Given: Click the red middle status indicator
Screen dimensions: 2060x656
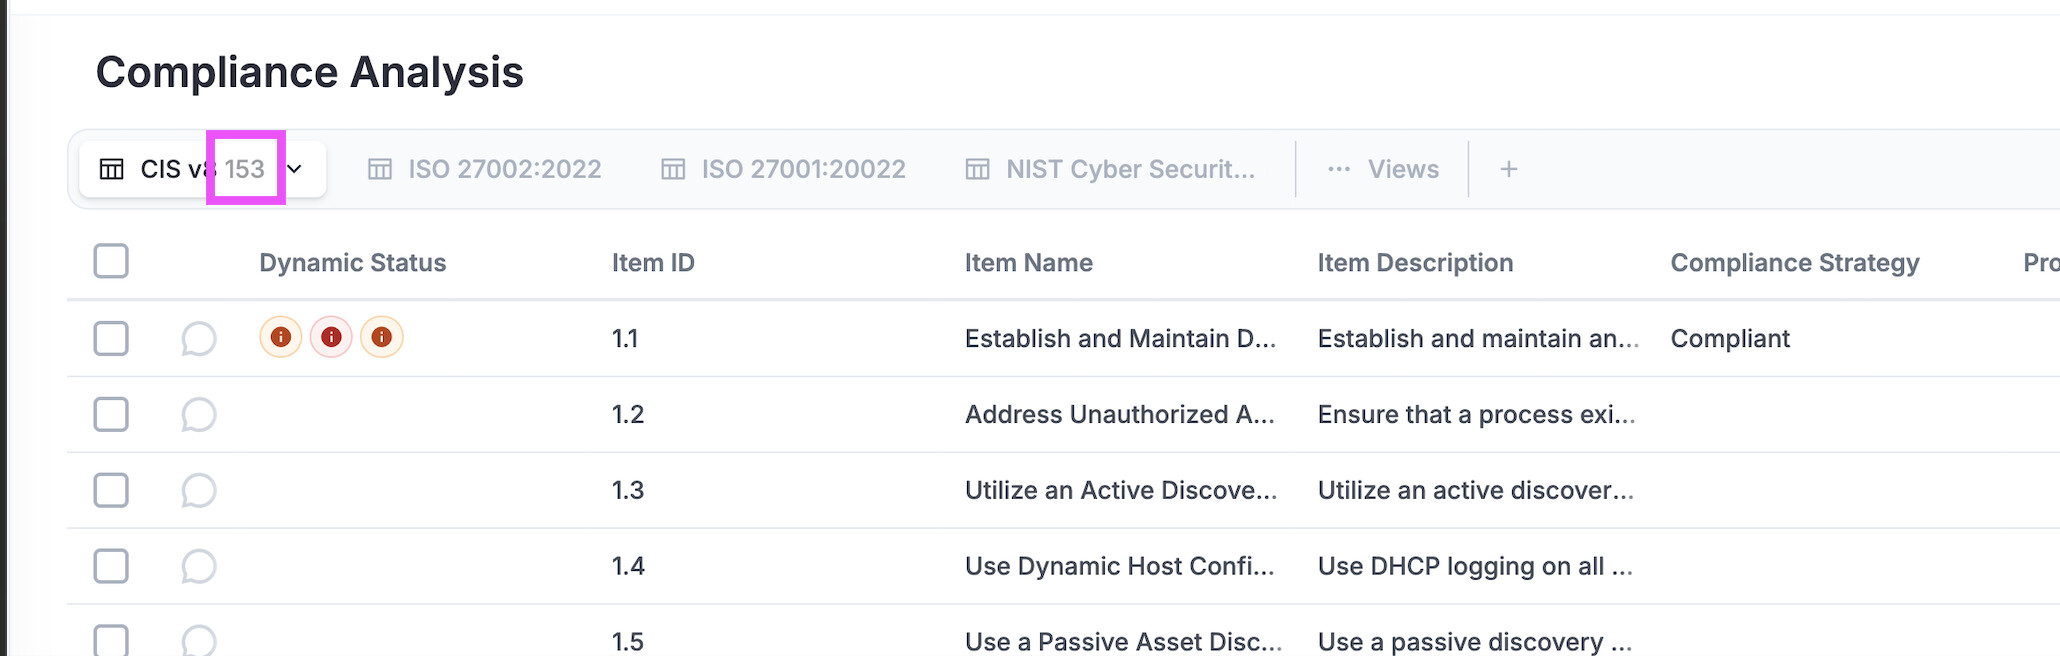Looking at the screenshot, I should [331, 337].
